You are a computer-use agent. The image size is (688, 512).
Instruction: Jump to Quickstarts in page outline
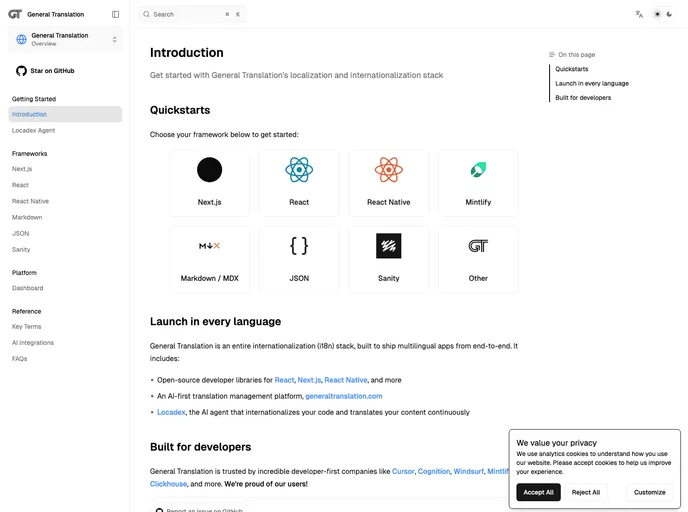coord(571,69)
